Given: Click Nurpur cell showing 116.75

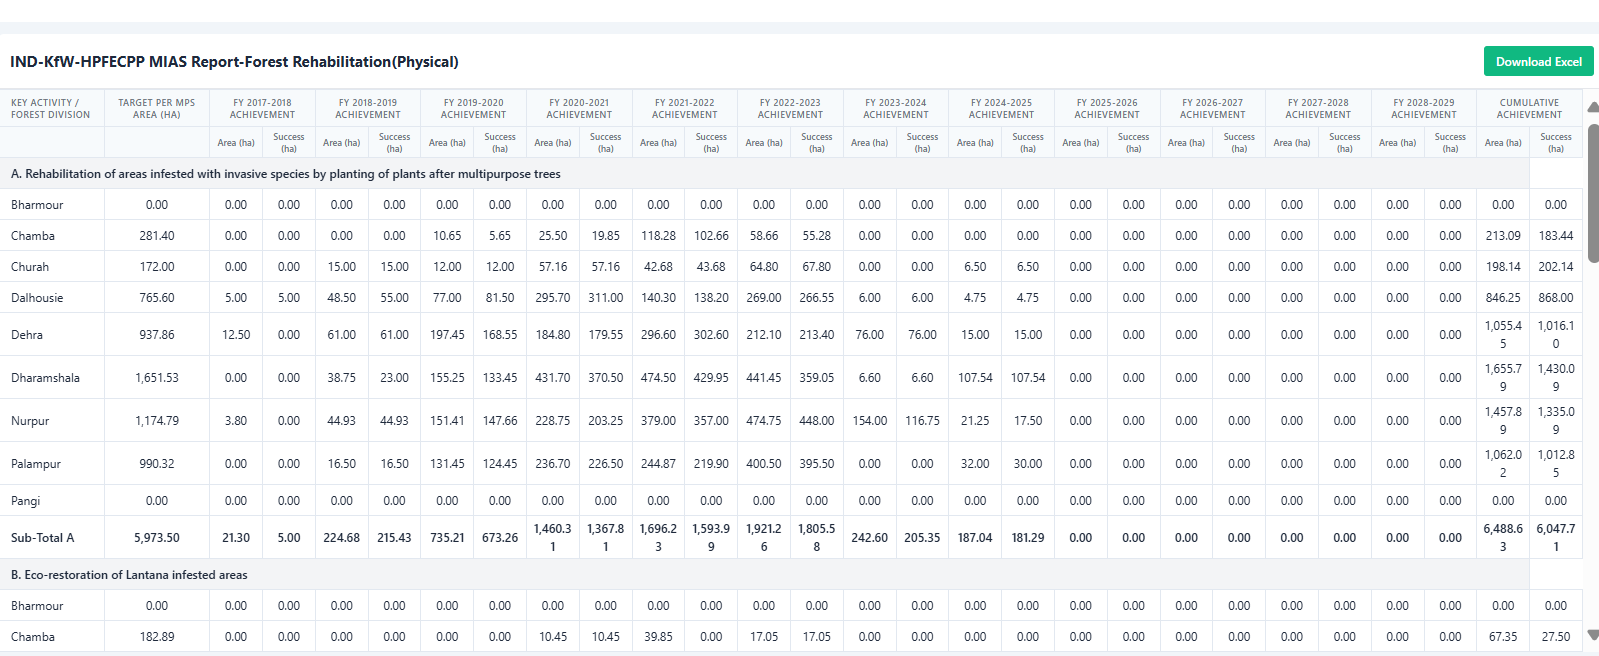Looking at the screenshot, I should point(922,421).
